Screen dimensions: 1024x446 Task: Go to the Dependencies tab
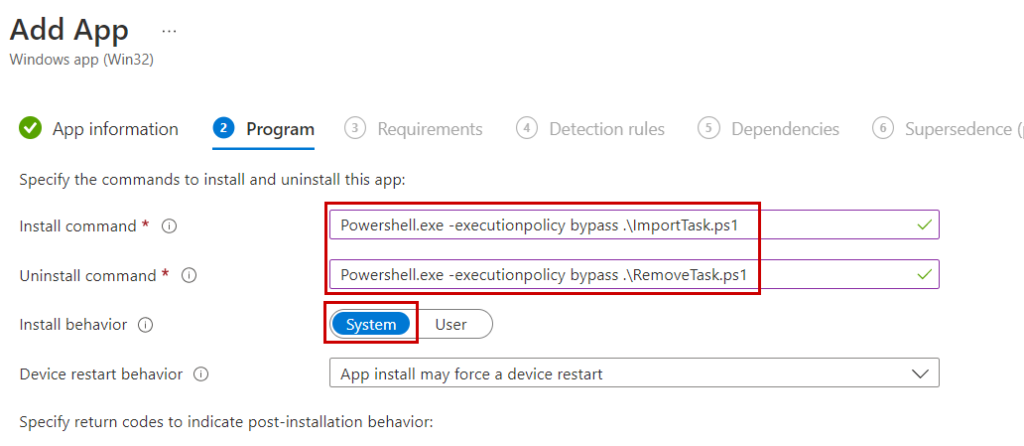(x=785, y=129)
